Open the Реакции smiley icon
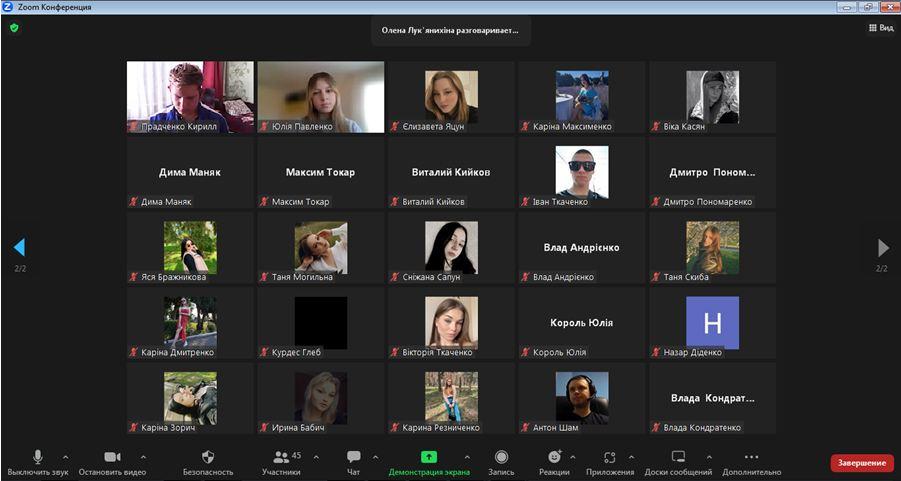Screen dimensions: 901x481 554,458
